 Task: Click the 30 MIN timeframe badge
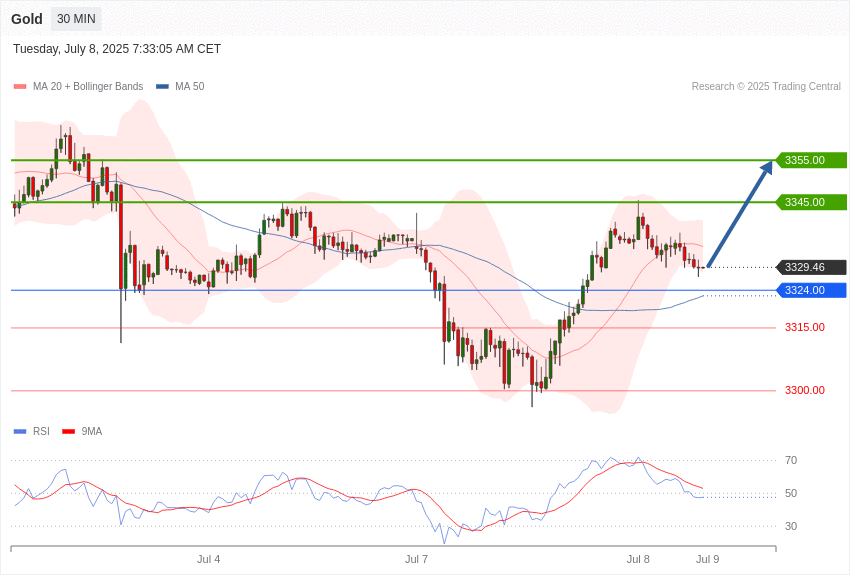click(x=76, y=19)
